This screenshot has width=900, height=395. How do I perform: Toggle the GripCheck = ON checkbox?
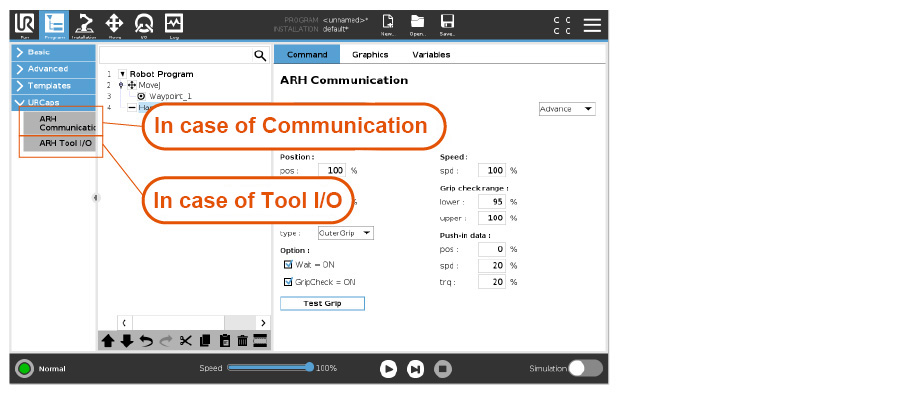tap(289, 282)
